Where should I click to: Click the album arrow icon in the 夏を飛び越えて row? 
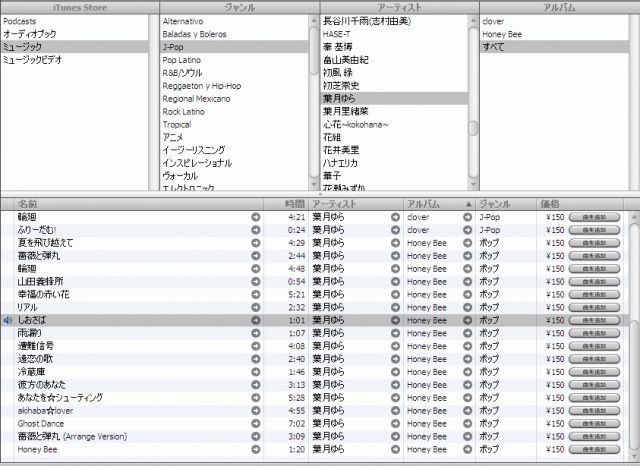point(467,243)
